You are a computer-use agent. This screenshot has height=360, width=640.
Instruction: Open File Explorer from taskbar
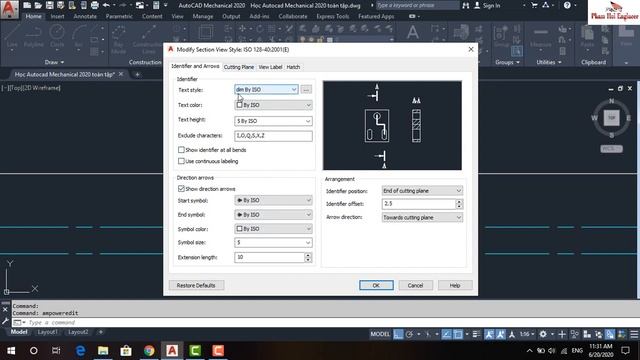click(x=103, y=351)
